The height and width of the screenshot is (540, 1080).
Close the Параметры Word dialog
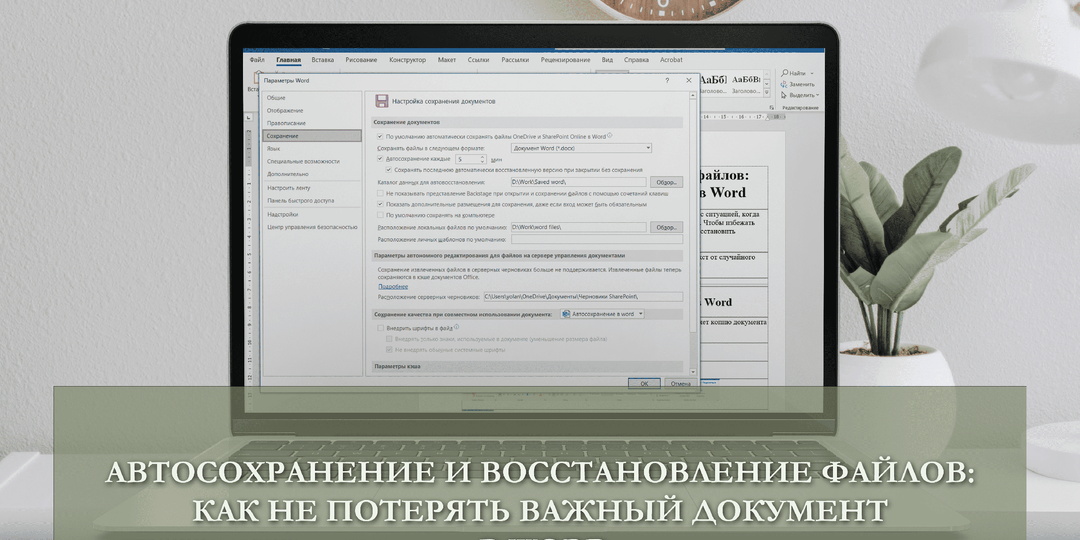pos(688,81)
